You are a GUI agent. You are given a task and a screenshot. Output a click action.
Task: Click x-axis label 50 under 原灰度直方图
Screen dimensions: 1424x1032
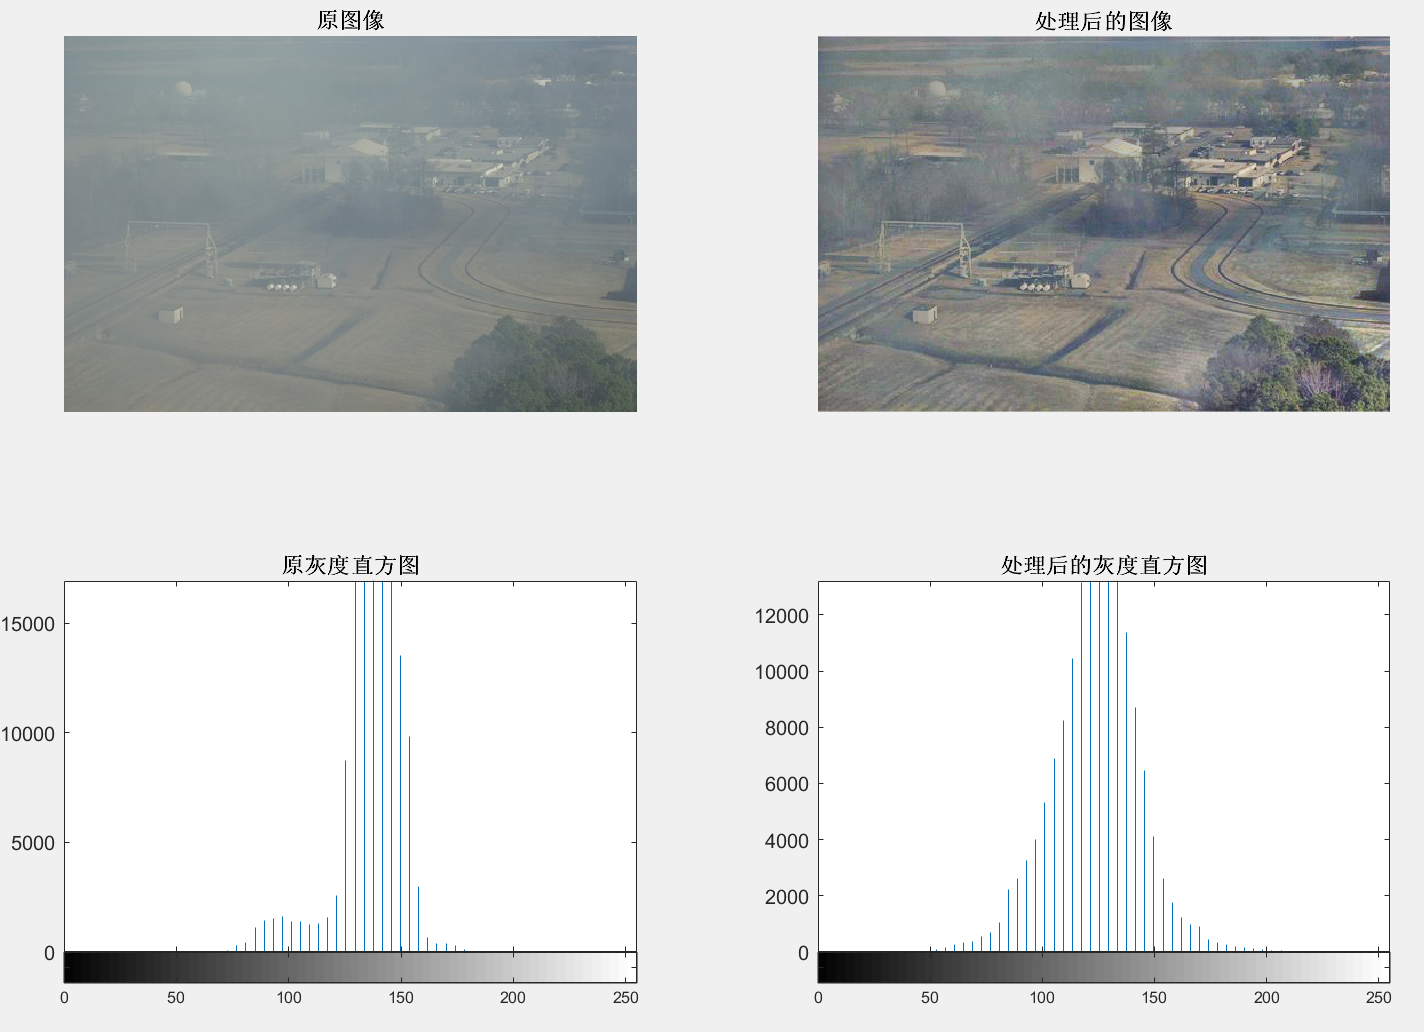[x=176, y=997]
